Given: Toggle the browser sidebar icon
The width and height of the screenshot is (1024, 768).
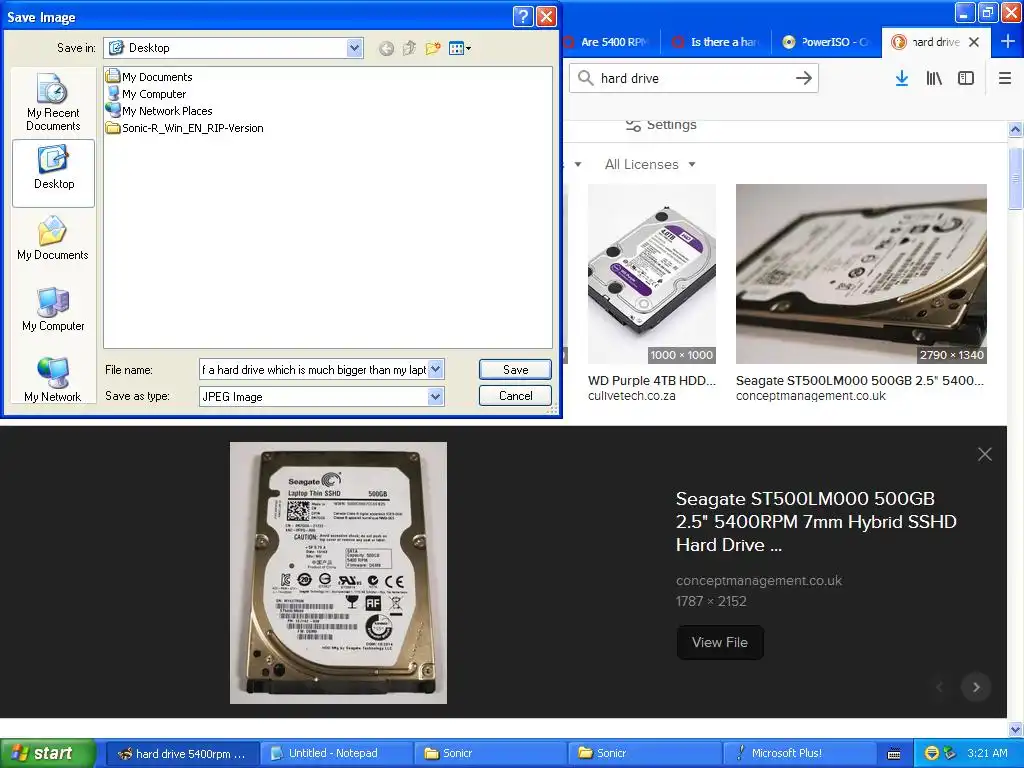Looking at the screenshot, I should click(x=966, y=78).
